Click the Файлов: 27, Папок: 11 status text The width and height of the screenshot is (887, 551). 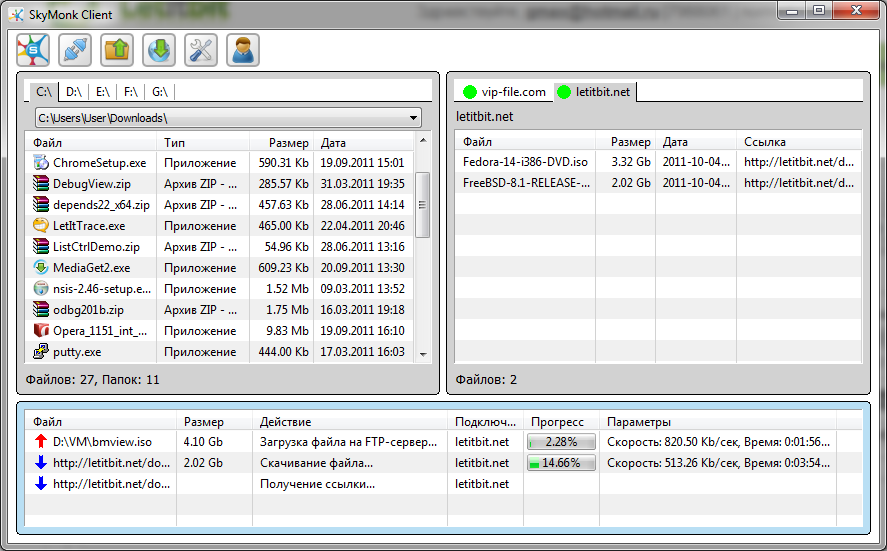tap(92, 379)
